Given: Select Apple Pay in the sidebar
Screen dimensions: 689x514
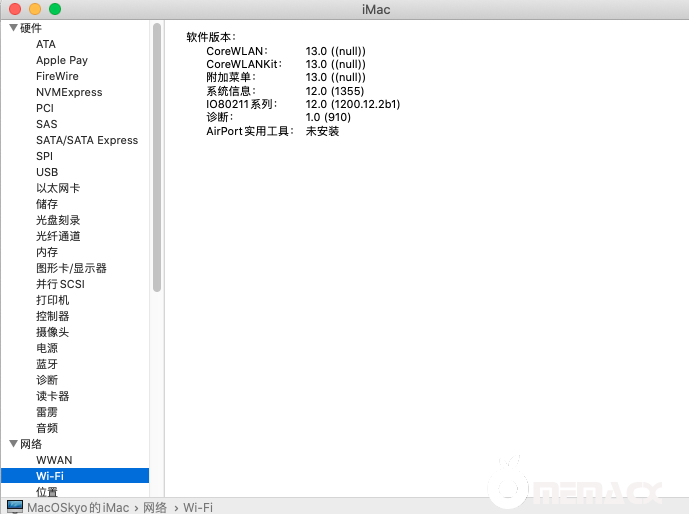Looking at the screenshot, I should click(x=62, y=60).
